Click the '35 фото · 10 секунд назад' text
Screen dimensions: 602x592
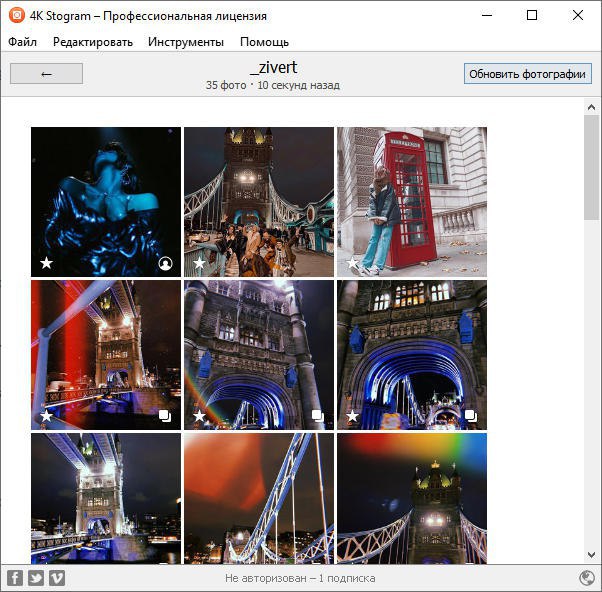coord(273,85)
